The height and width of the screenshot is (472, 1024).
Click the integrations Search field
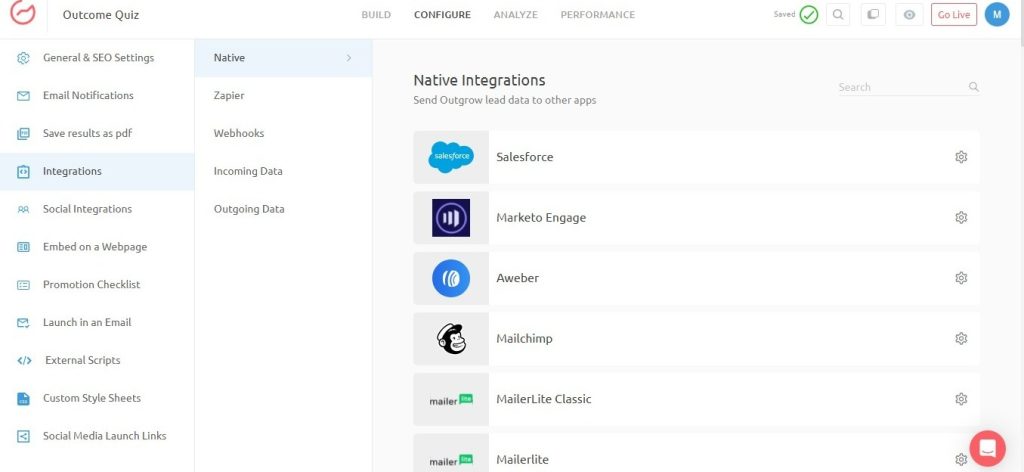[x=900, y=87]
